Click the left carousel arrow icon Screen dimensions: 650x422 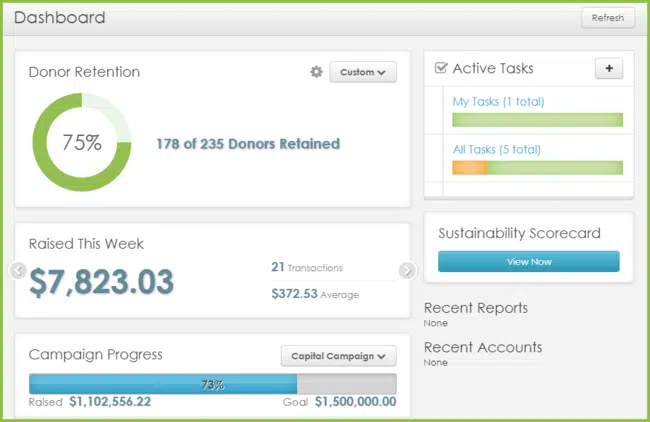[16, 270]
